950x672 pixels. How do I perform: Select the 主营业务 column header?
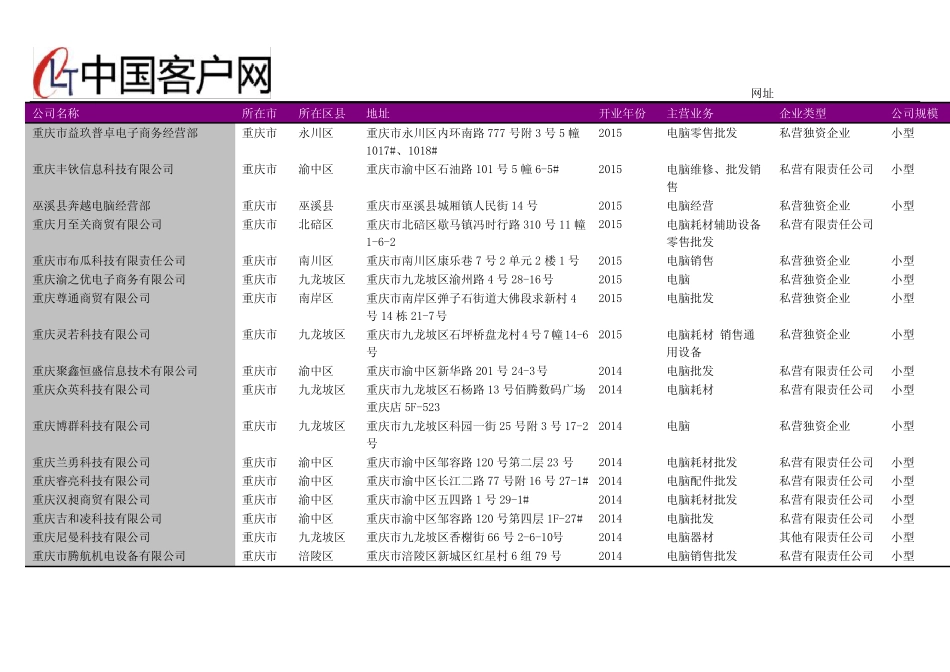pos(690,113)
